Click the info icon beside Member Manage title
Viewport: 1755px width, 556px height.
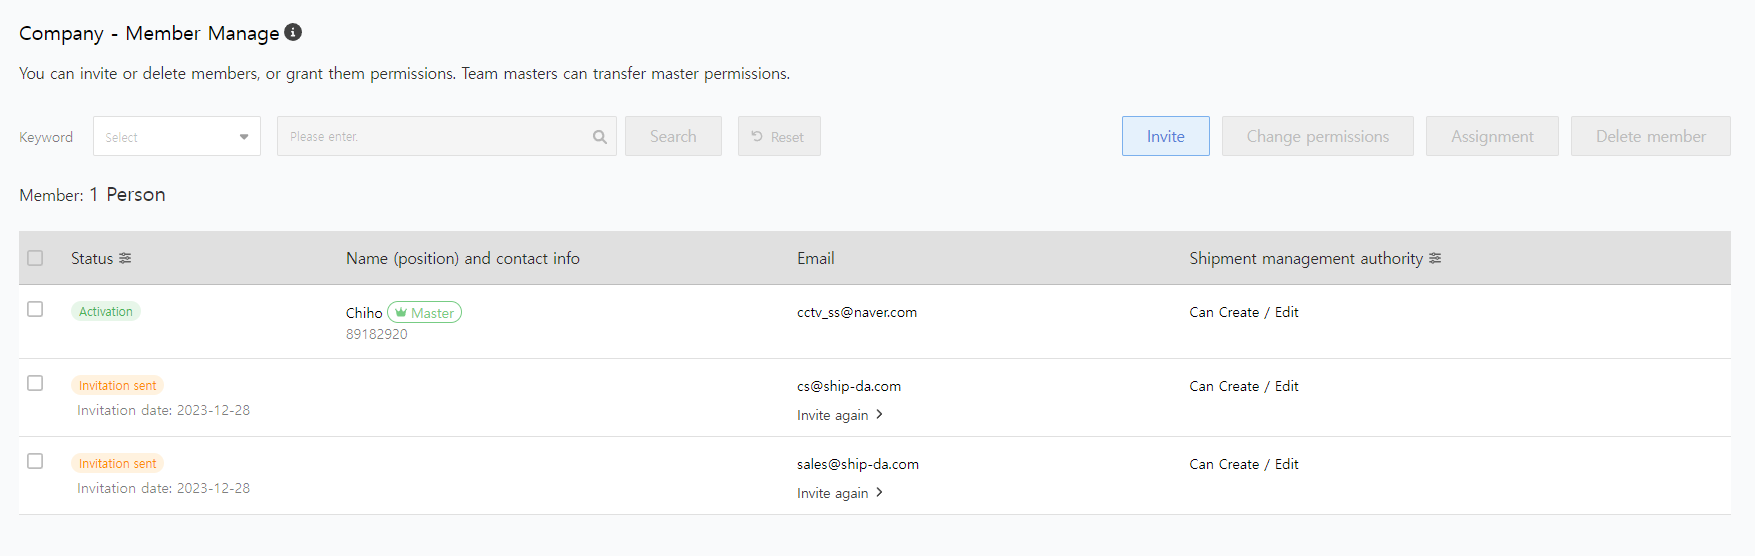pos(293,32)
